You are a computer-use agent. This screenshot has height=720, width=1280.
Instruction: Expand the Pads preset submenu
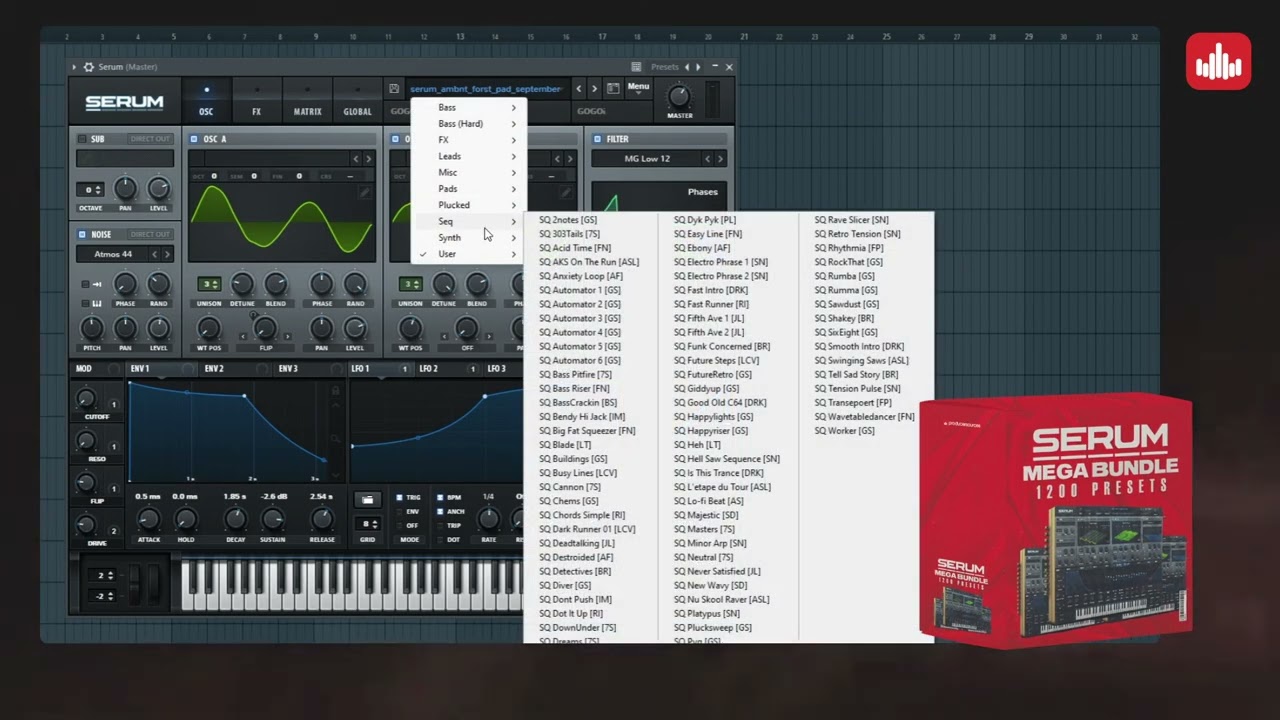(x=468, y=189)
